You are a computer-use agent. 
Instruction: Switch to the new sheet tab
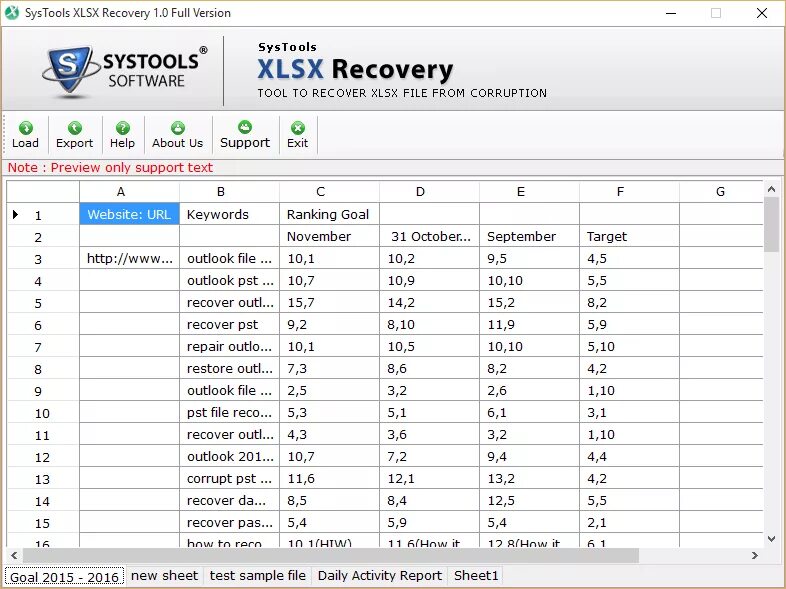click(164, 575)
